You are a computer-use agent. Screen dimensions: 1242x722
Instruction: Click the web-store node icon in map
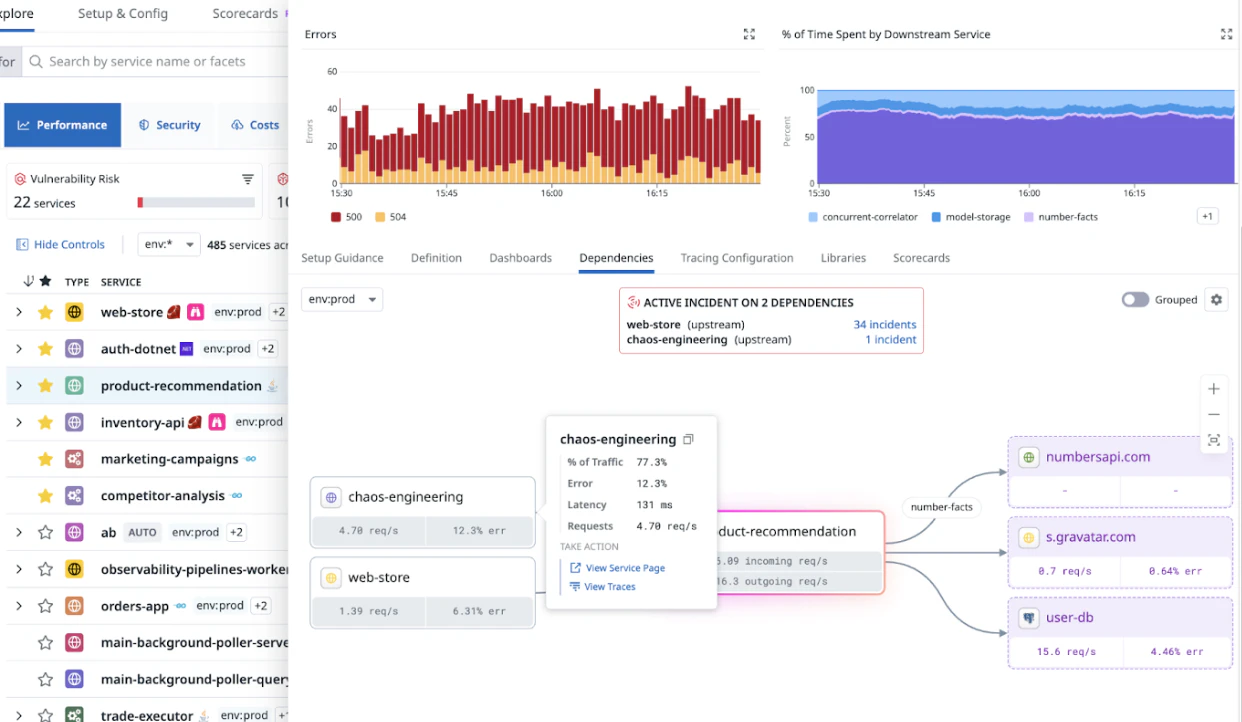[x=331, y=578]
